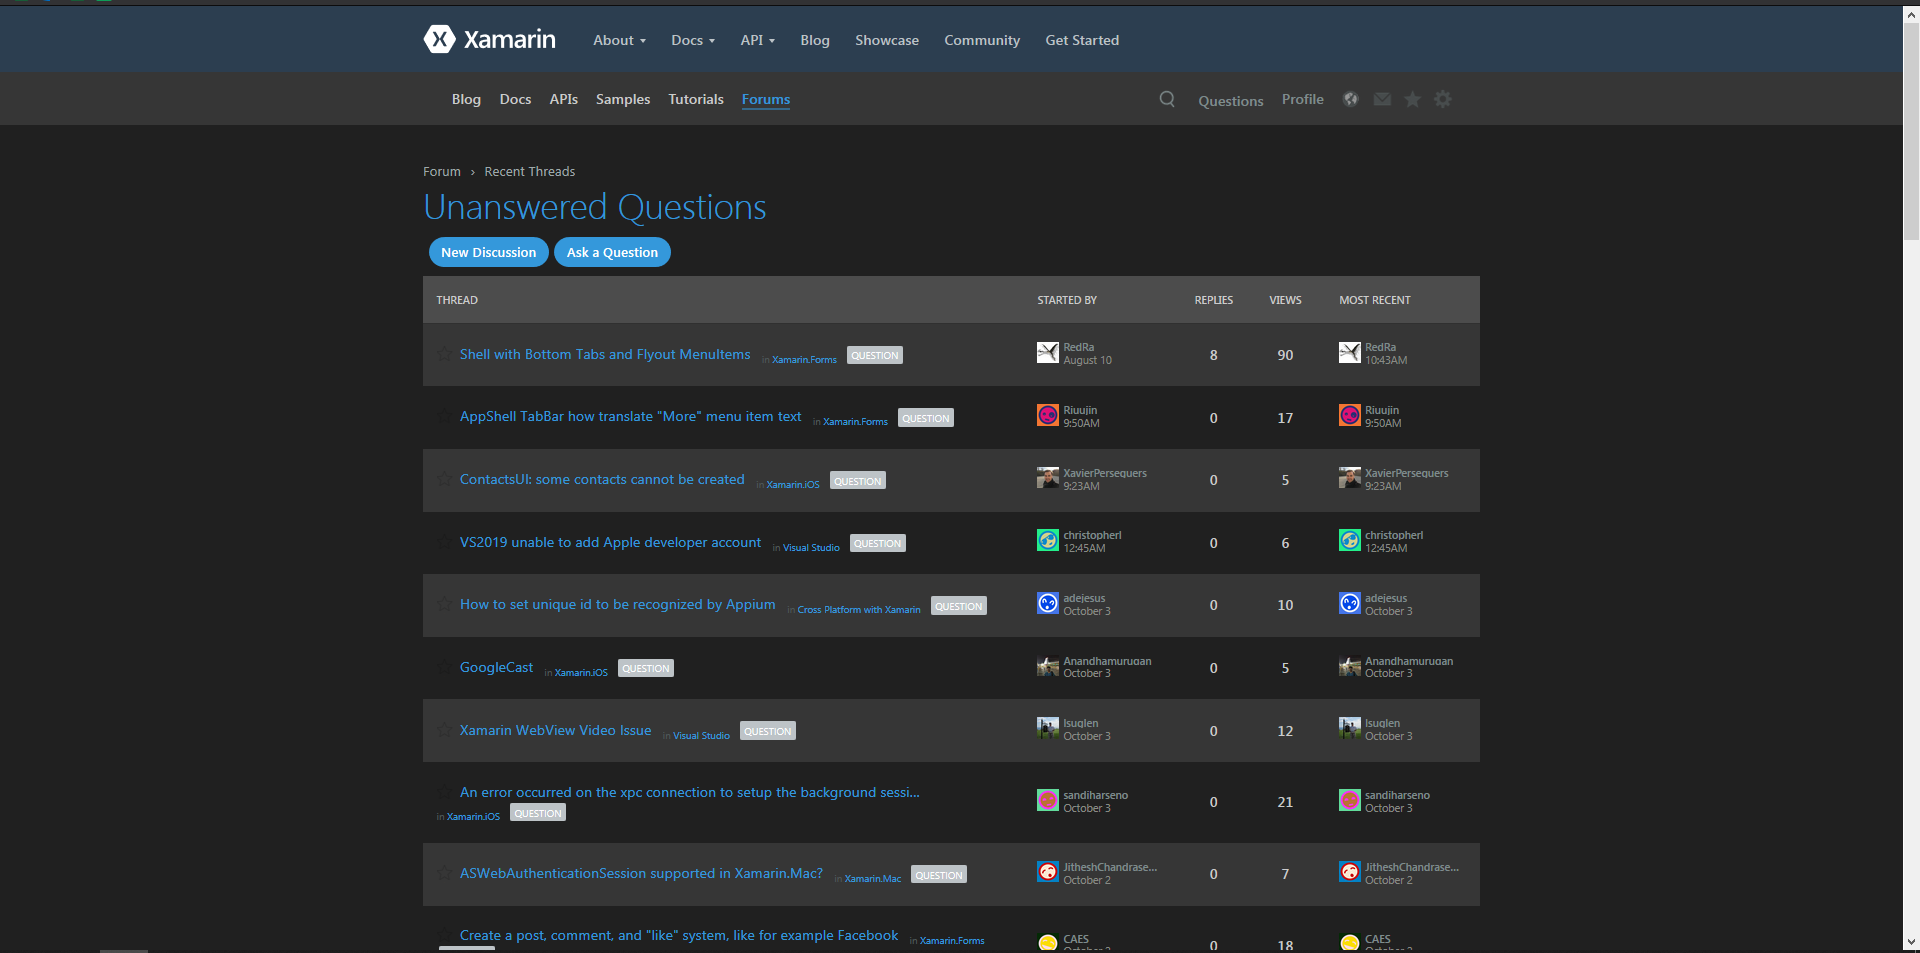The image size is (1920, 953).
Task: Open 'GoogleCast' thread link
Action: pos(497,667)
